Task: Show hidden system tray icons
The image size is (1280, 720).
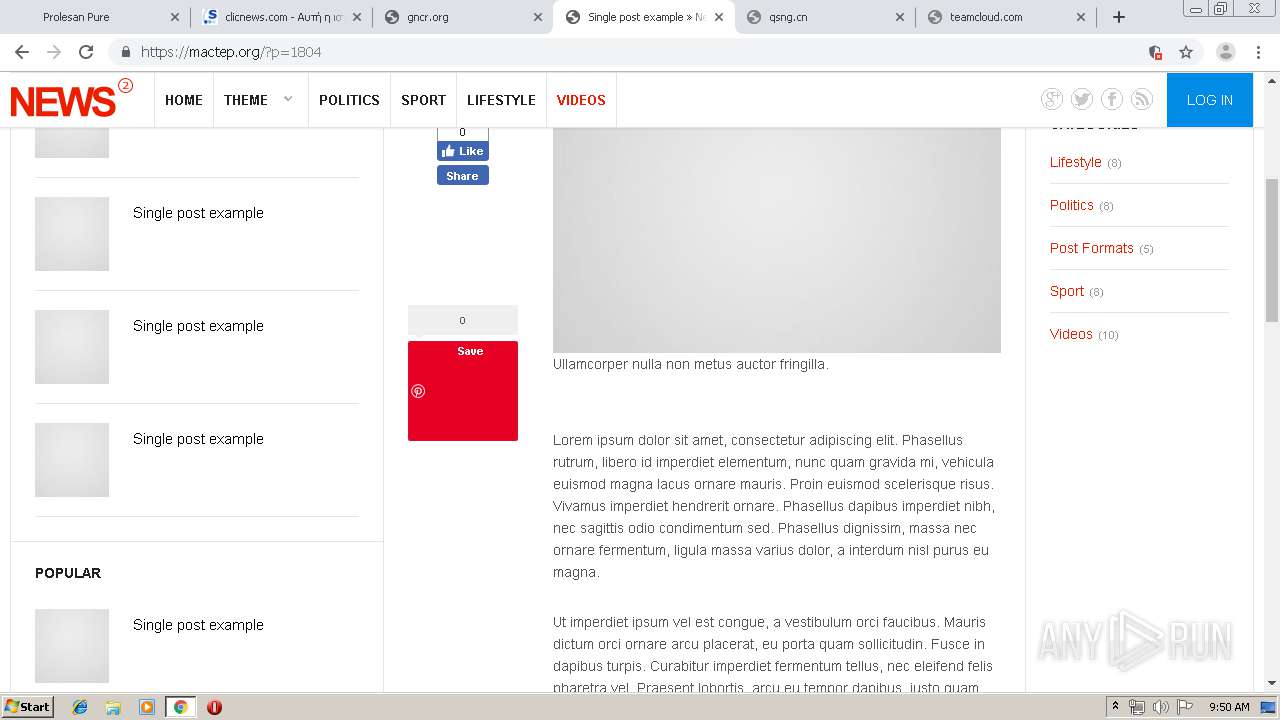Action: pyautogui.click(x=1115, y=707)
